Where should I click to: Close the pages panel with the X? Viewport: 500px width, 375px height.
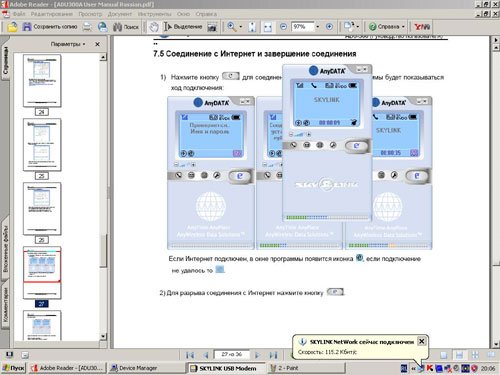(97, 44)
